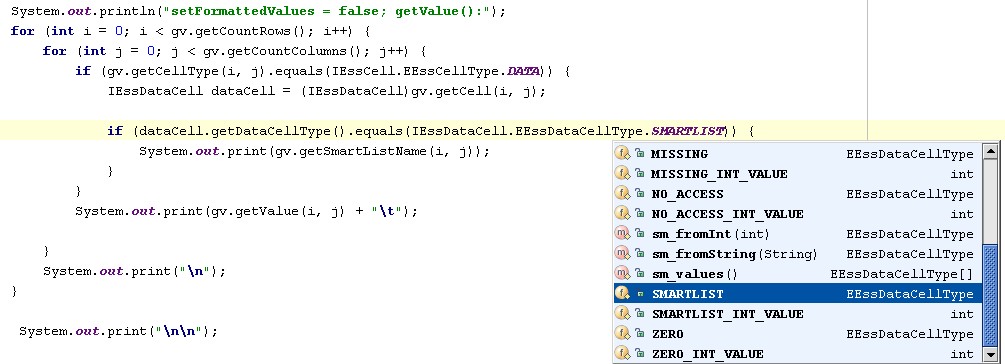This screenshot has width=1005, height=364.
Task: Click the field icon beside SMARTLIST
Action: pos(622,294)
